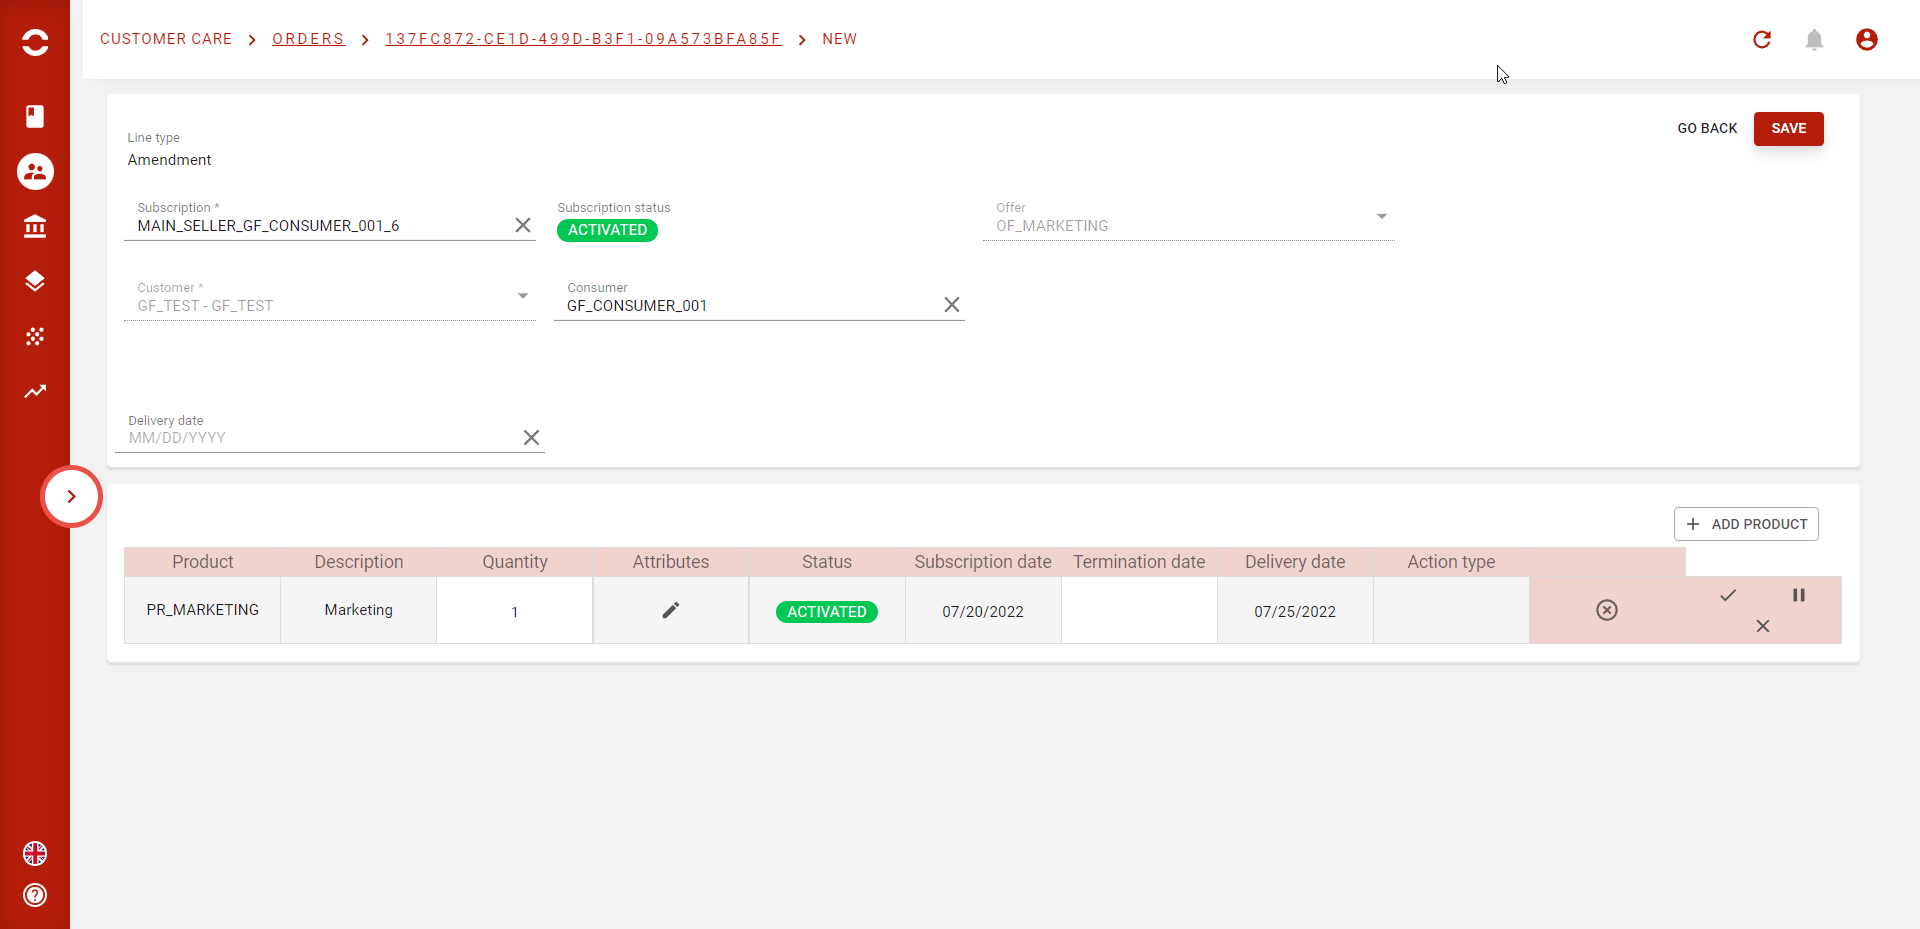Select the customers people icon in sidebar
The height and width of the screenshot is (929, 1920).
point(35,172)
